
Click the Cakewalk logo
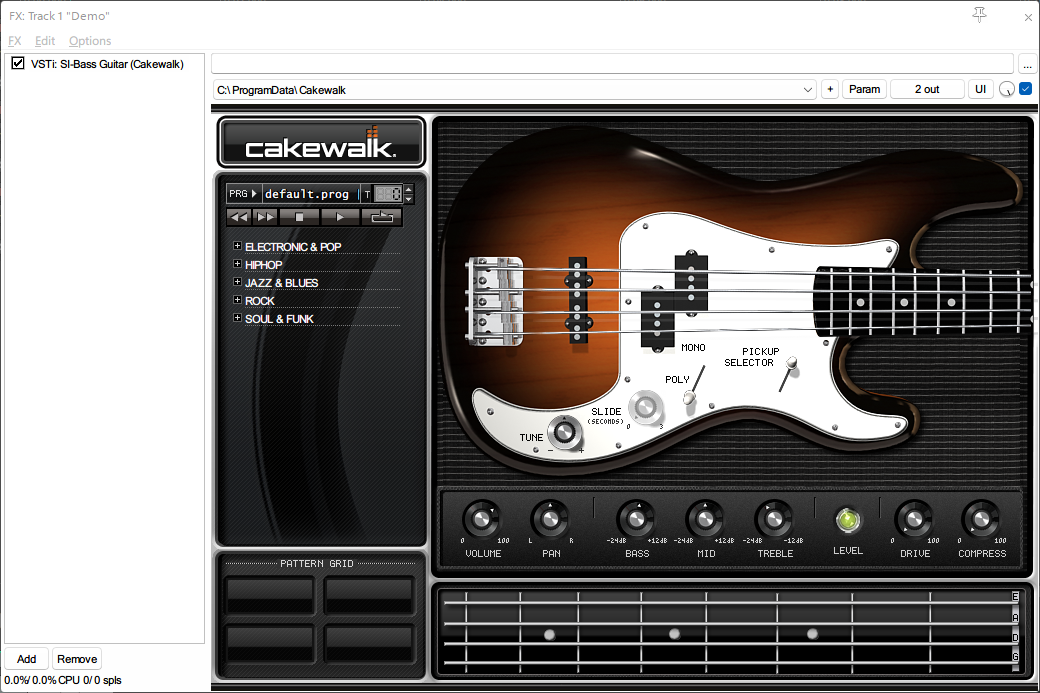pos(321,143)
